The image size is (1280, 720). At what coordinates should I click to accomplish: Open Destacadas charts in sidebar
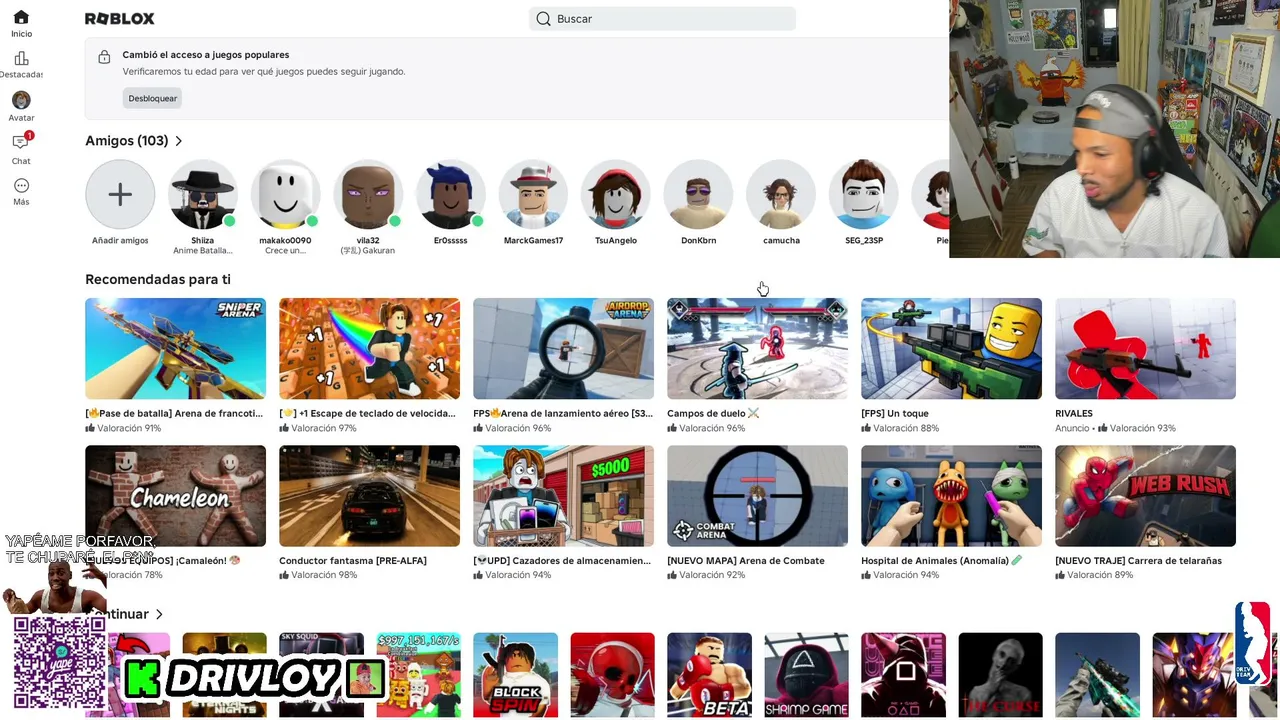click(21, 65)
